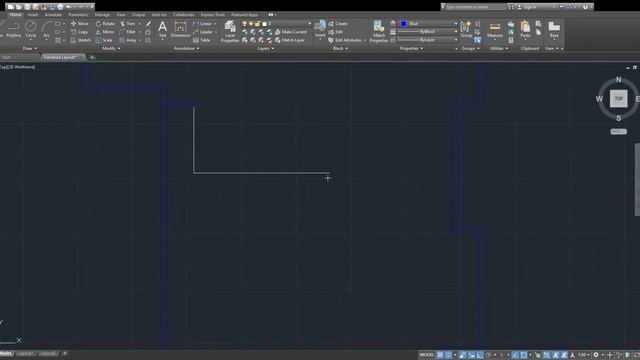Click the keyword search input field
The width and height of the screenshot is (640, 360).
click(476, 7)
